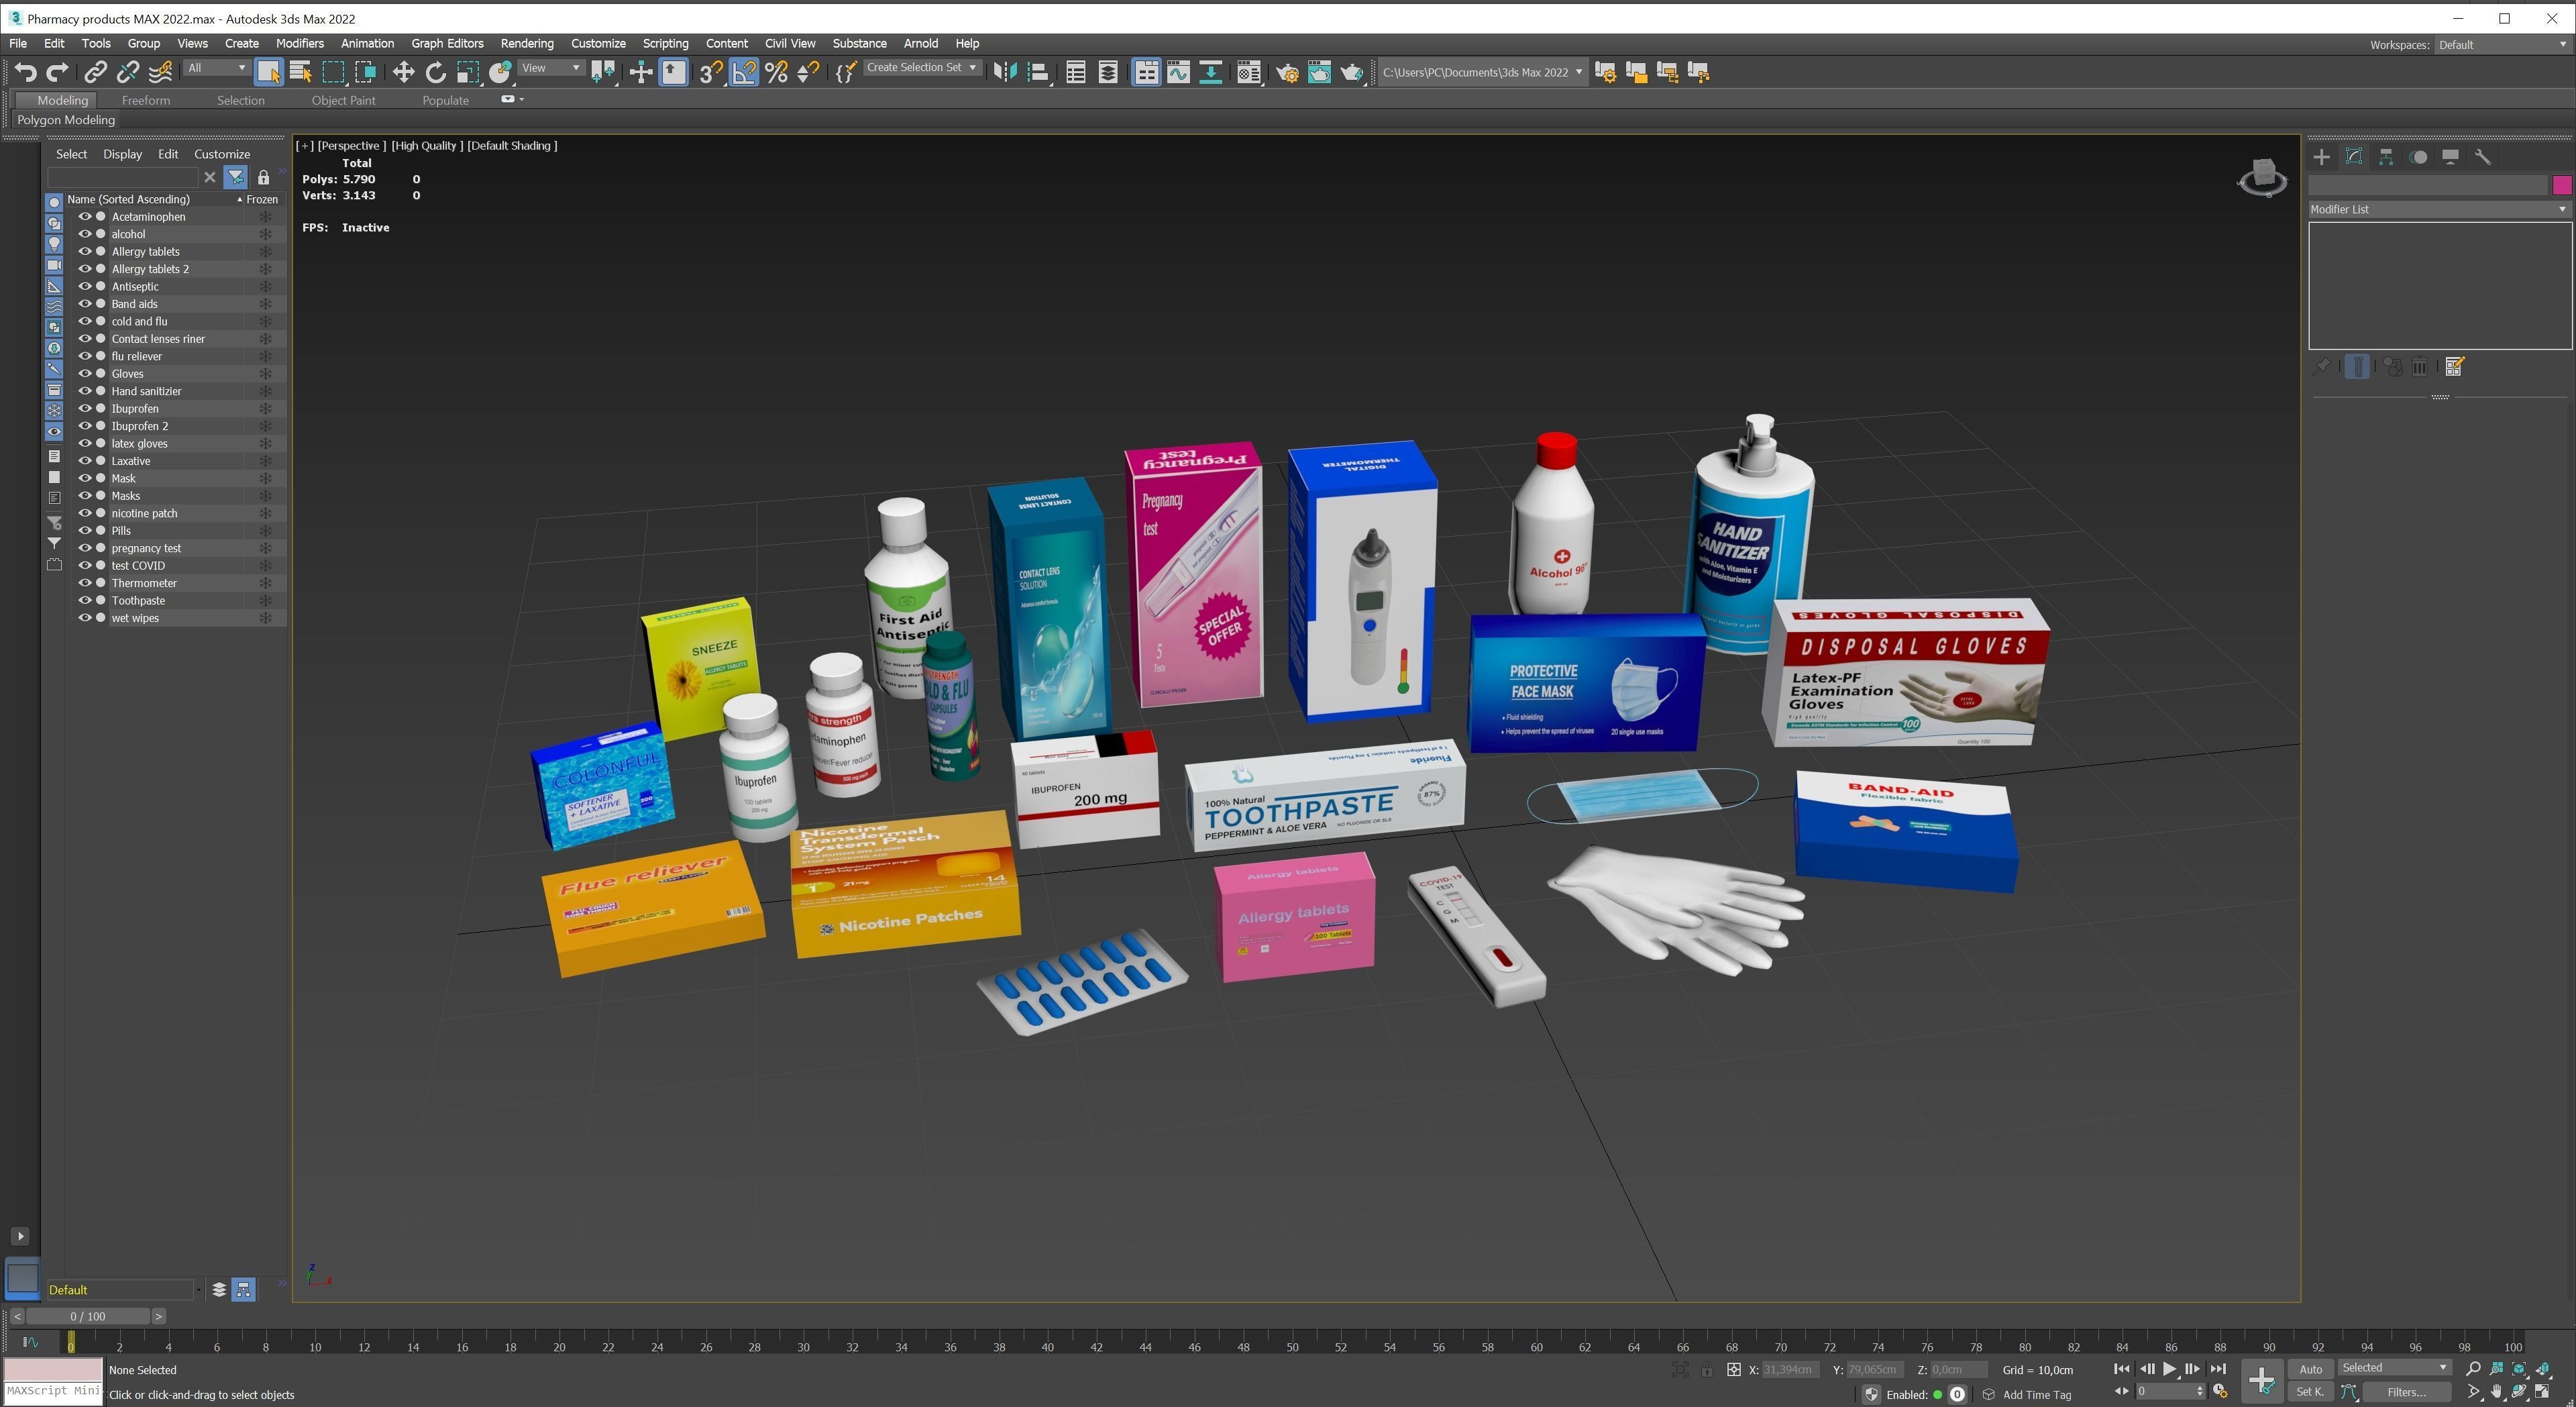Click the Undo arrow icon

click(25, 72)
